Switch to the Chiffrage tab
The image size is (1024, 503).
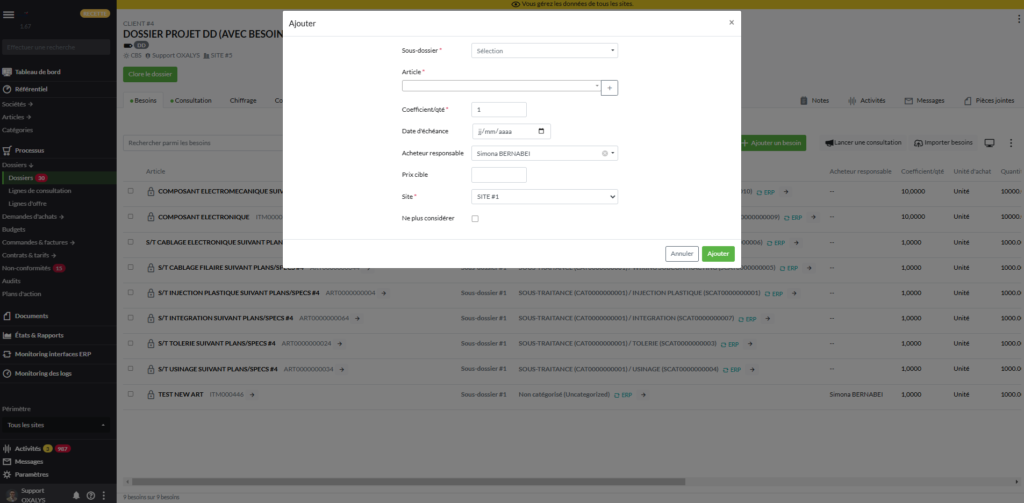pos(243,100)
